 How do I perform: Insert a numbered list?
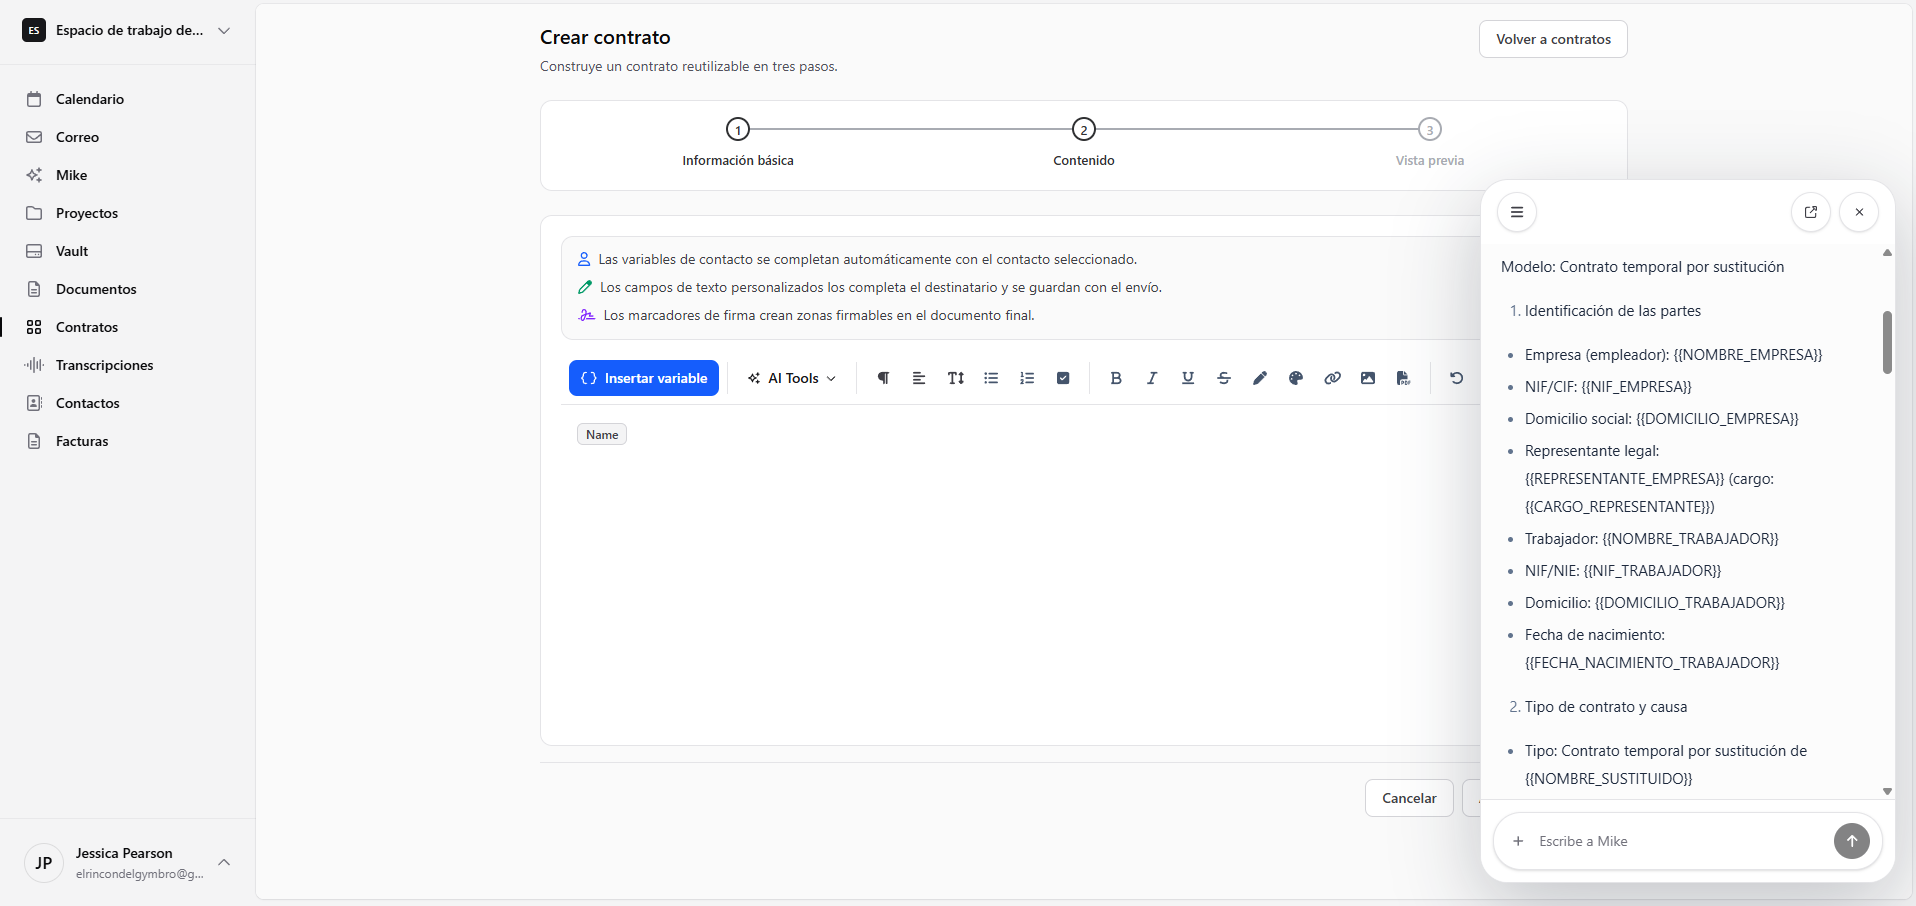click(1027, 378)
